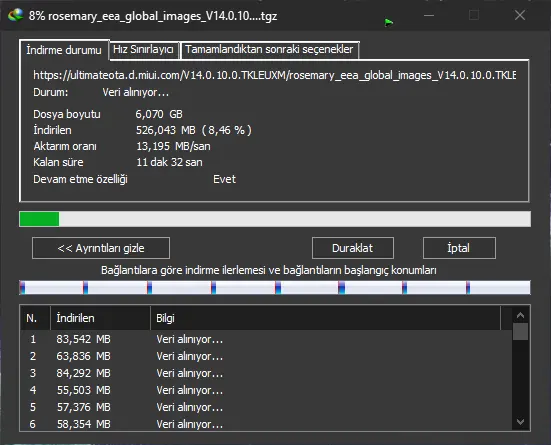Click downloaded amount 526,043 MB (8,46 %)

click(194, 130)
